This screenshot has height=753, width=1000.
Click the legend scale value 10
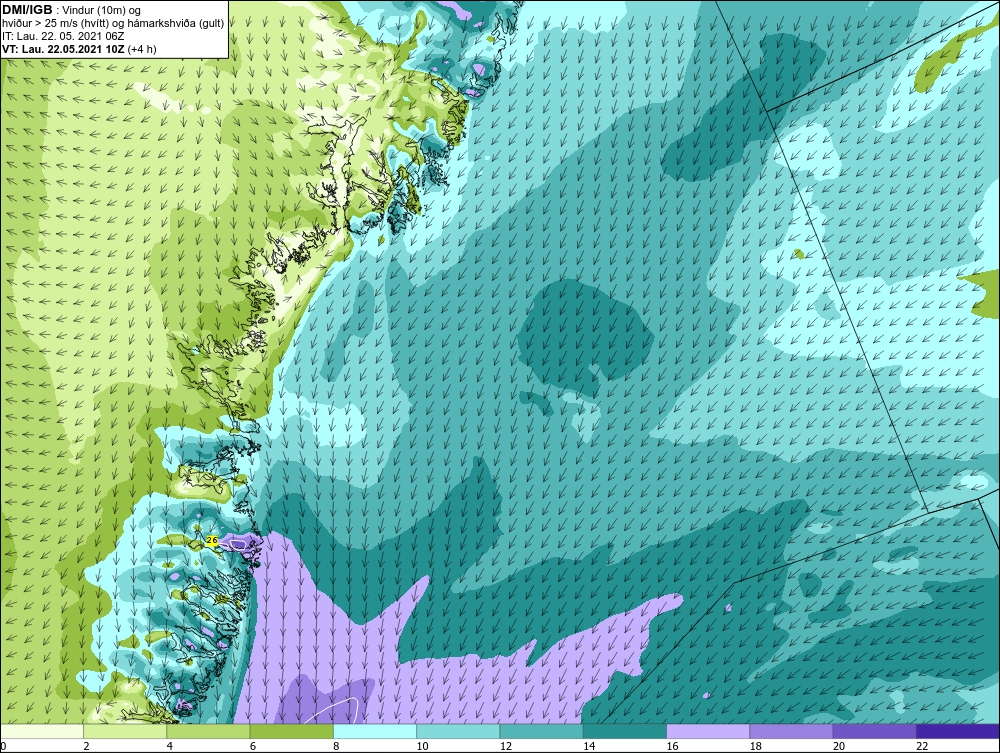[x=422, y=746]
